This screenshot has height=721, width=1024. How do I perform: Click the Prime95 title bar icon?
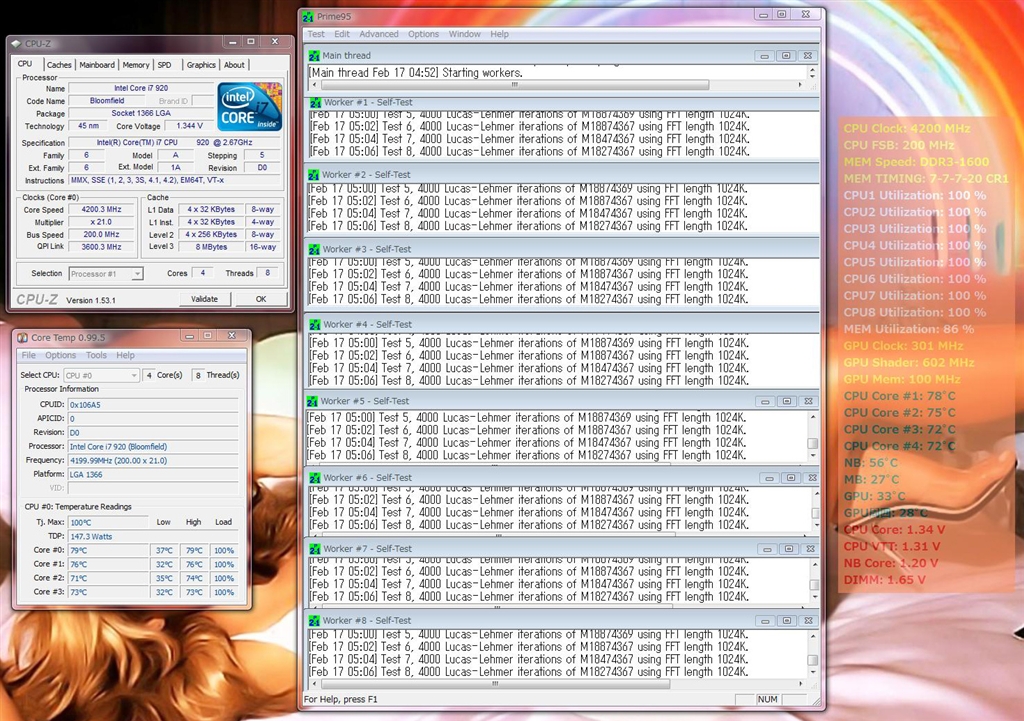pyautogui.click(x=308, y=16)
